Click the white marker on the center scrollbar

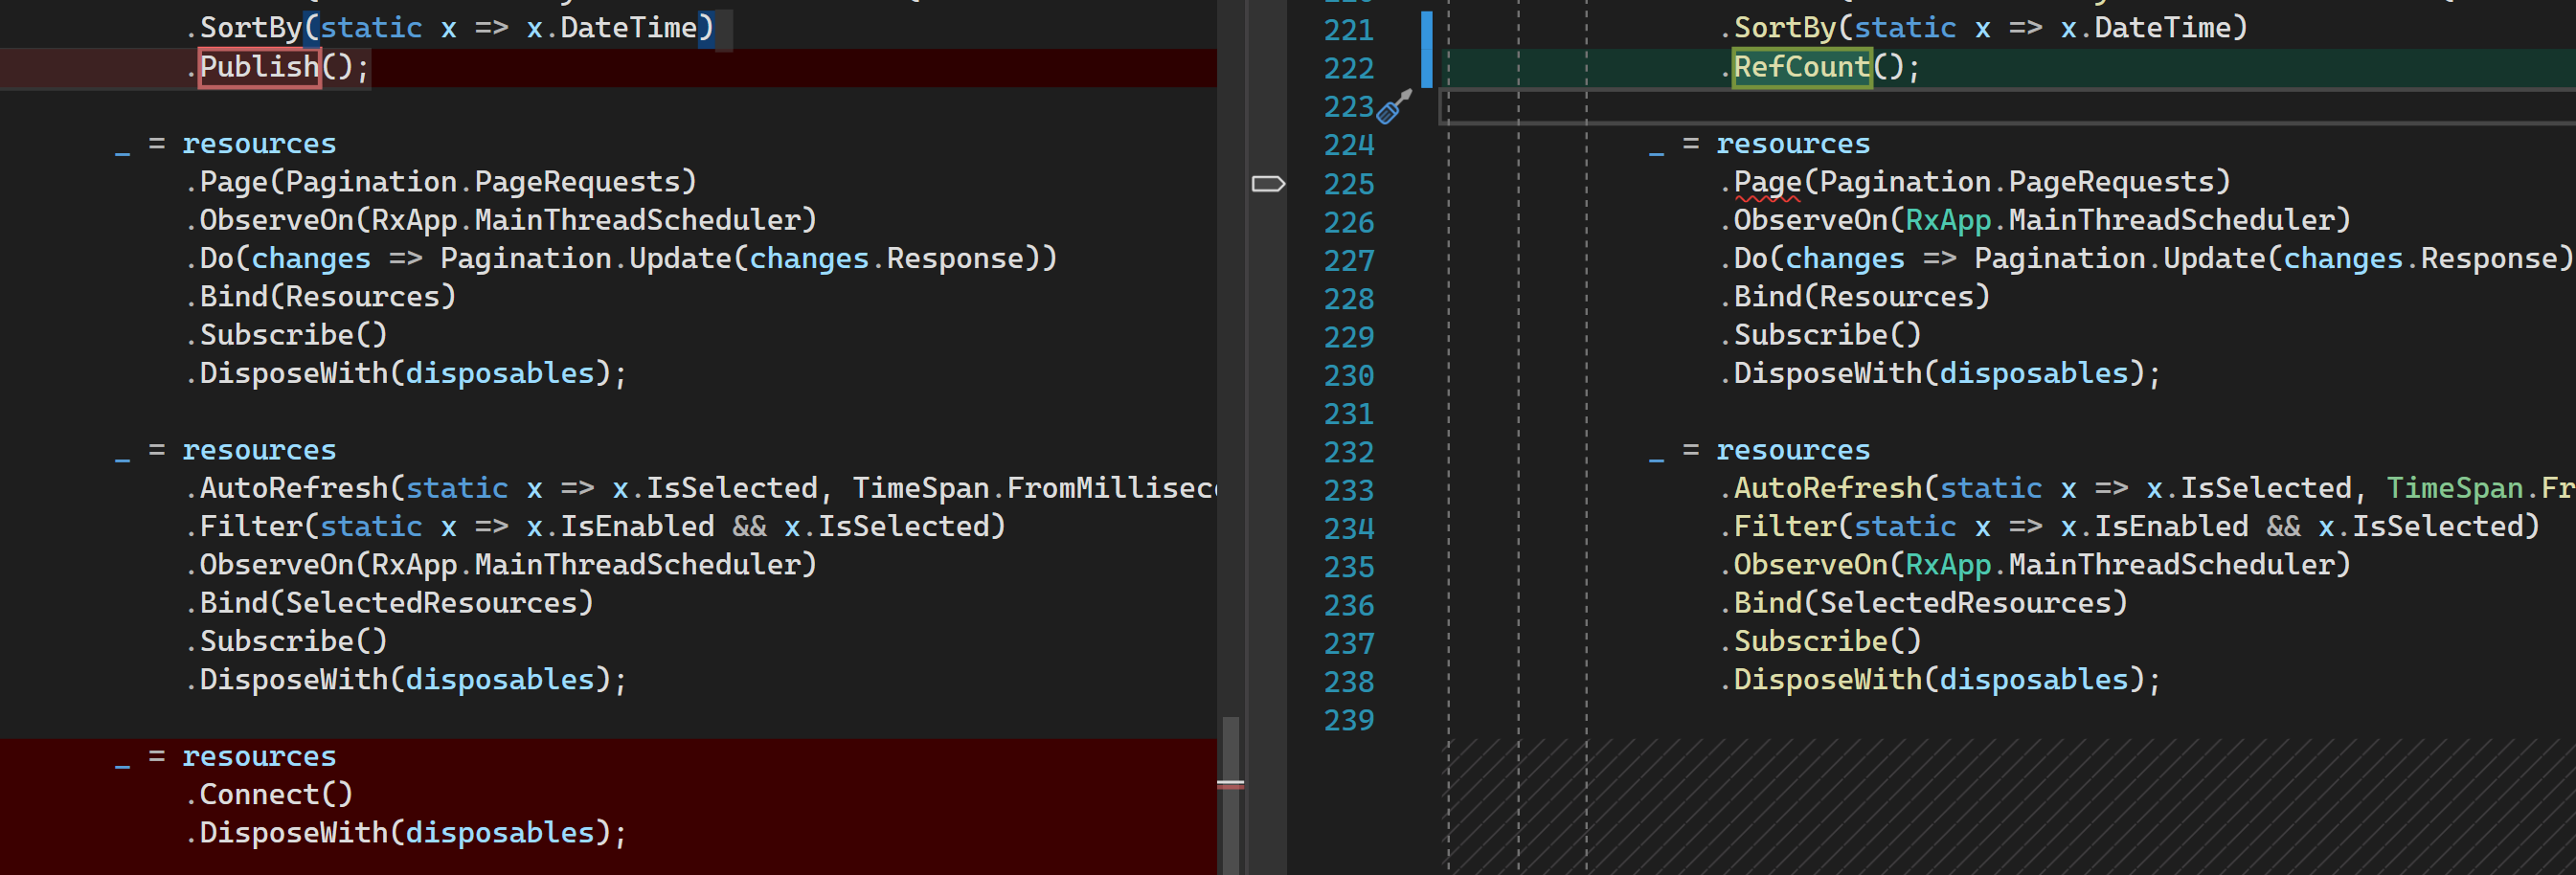pos(1231,782)
